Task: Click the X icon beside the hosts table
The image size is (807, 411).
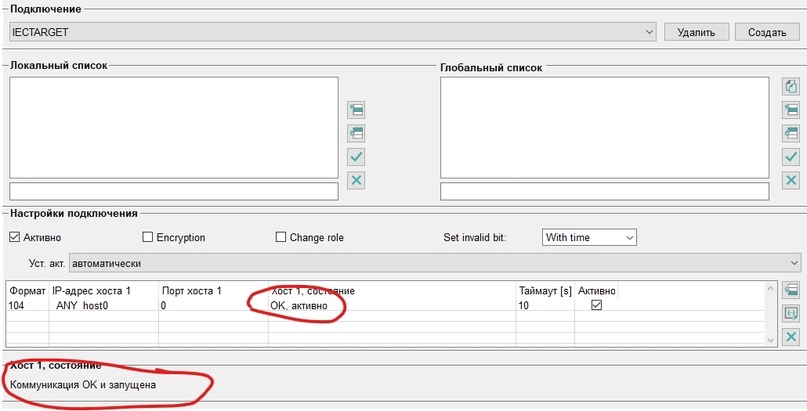Action: [x=791, y=337]
